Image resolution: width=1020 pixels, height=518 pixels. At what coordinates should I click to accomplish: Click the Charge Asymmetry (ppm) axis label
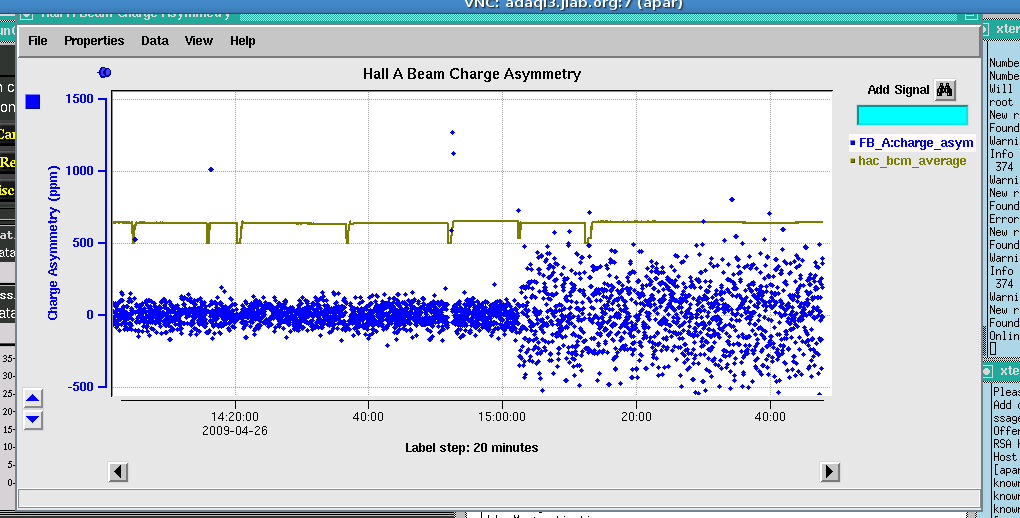tap(53, 243)
